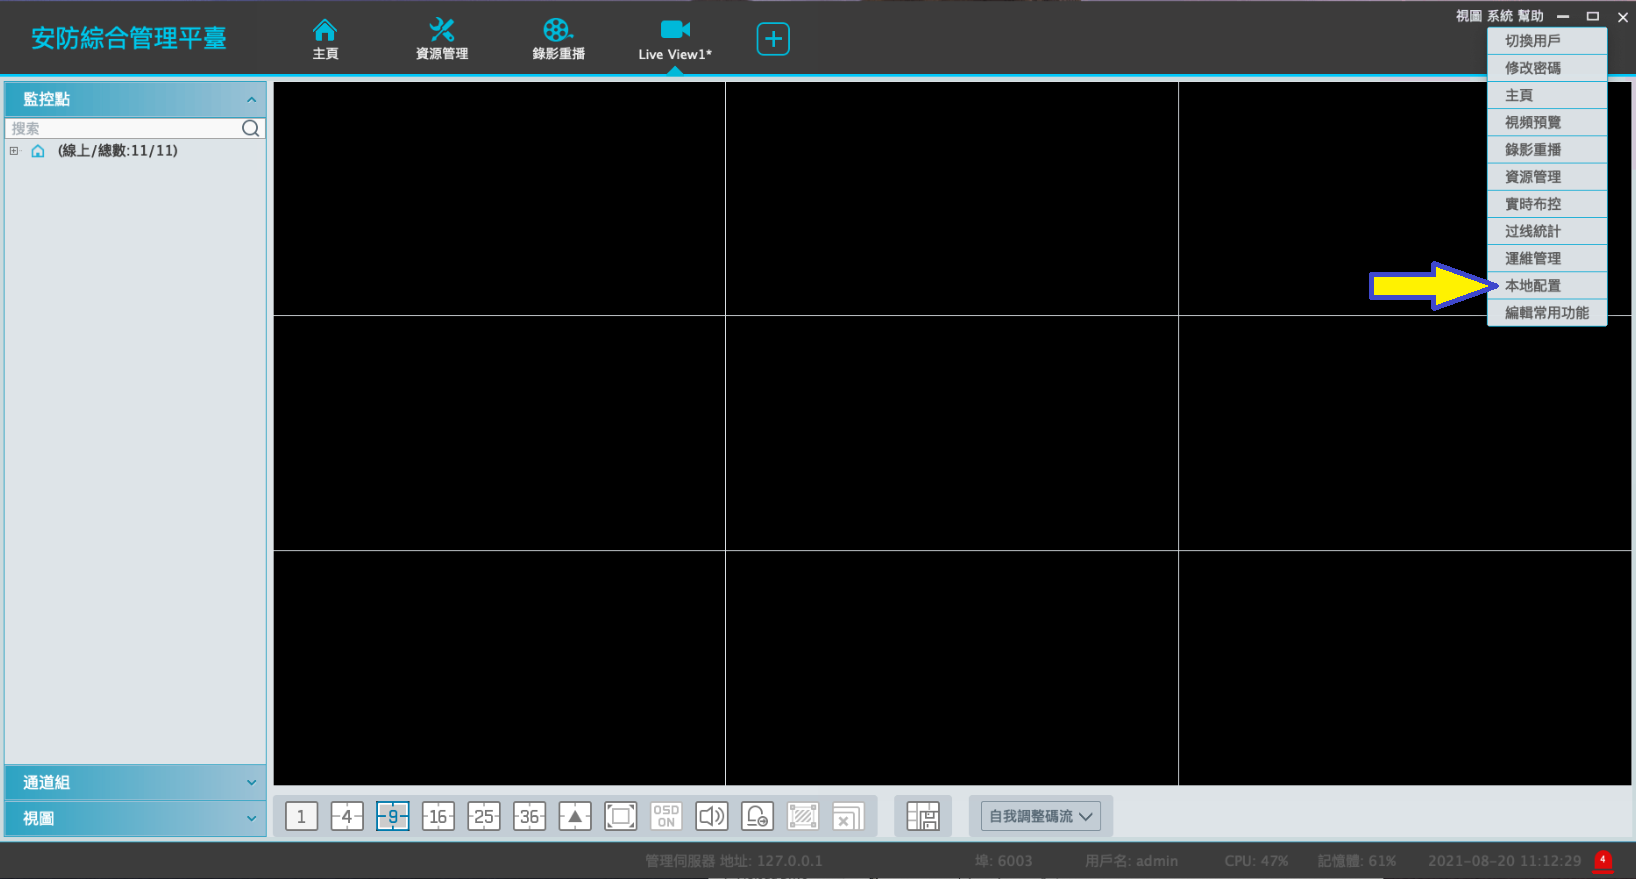Choose 修改密碼 in the dropdown menu
This screenshot has height=879, width=1636.
coord(1532,68)
